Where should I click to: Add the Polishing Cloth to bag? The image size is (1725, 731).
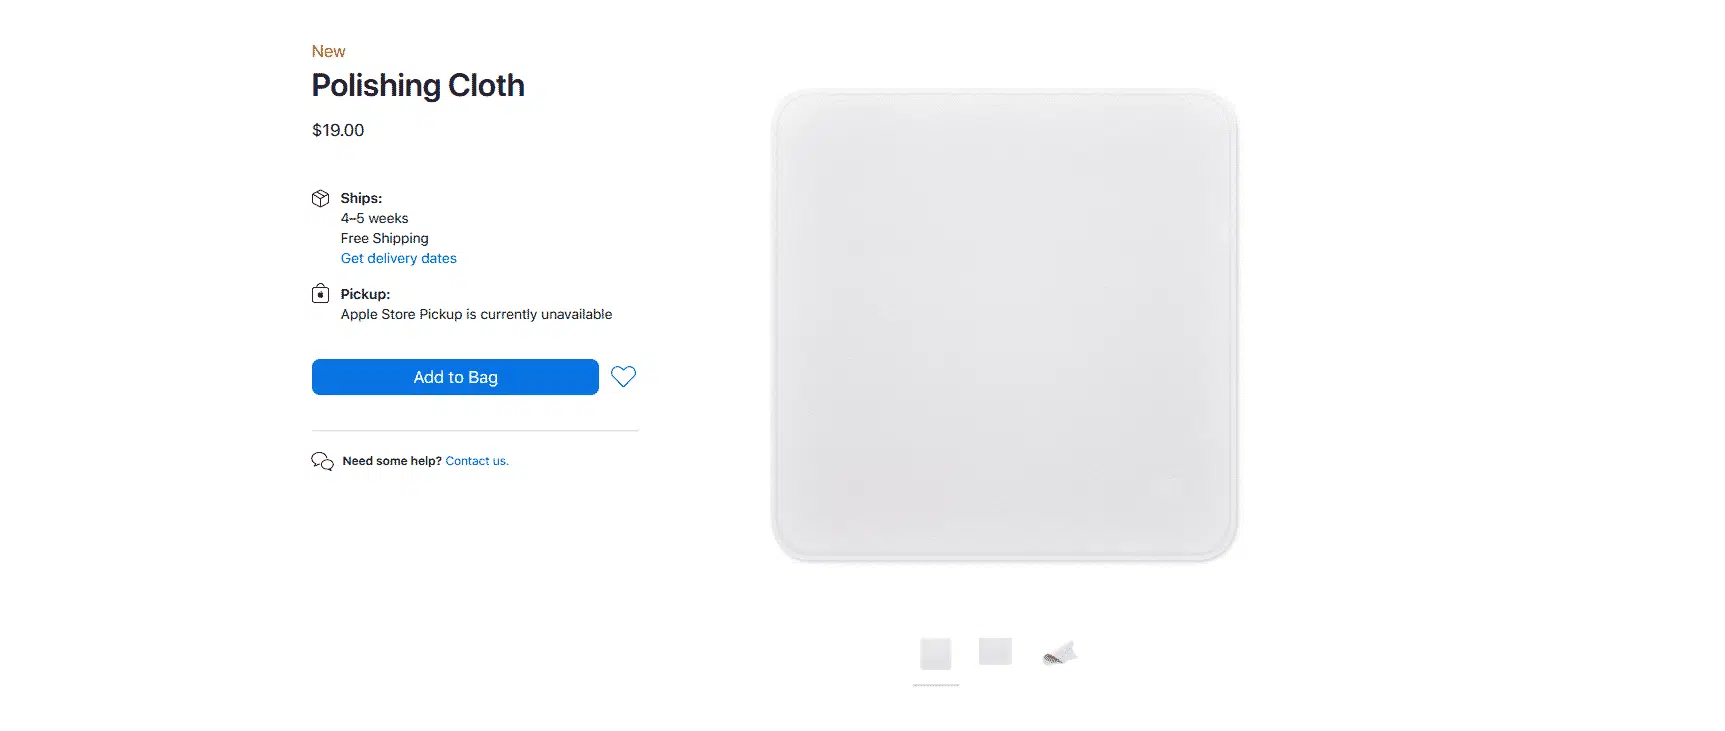pyautogui.click(x=455, y=377)
